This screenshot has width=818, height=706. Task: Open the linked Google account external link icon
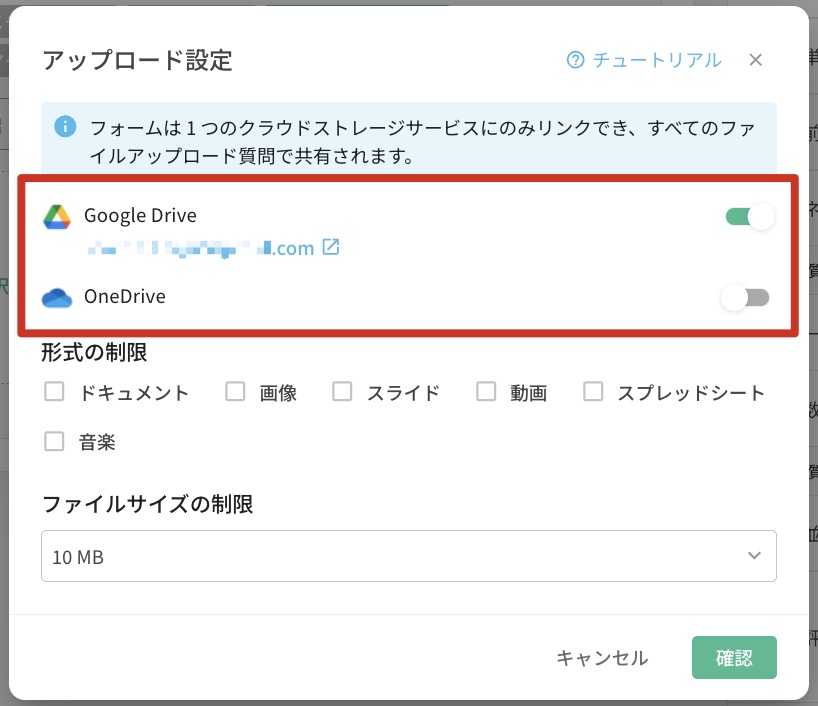click(x=331, y=247)
